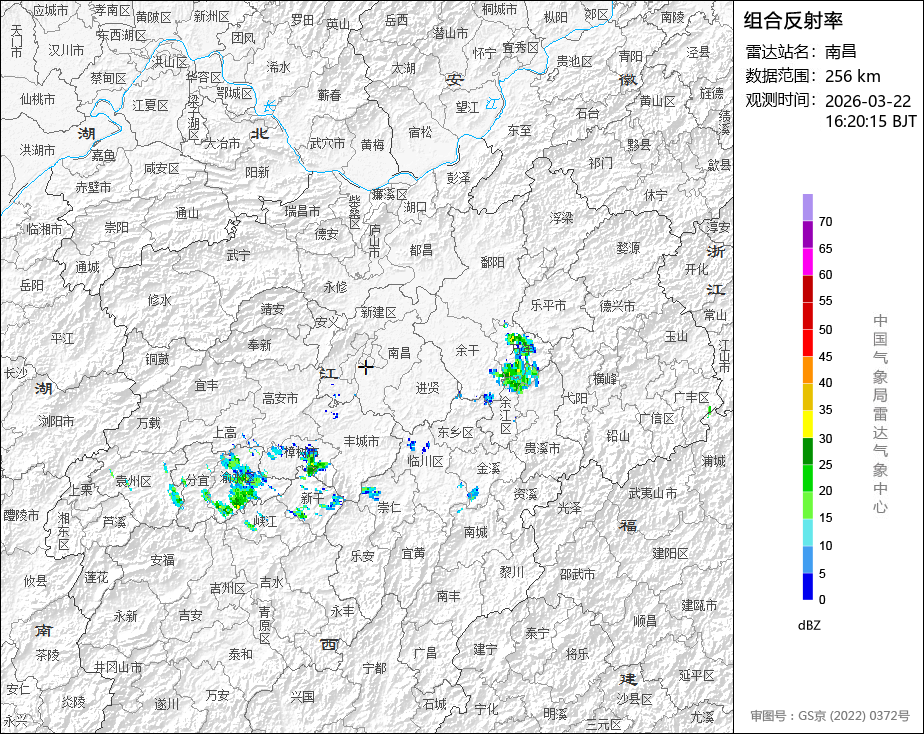Click the 高安市 label on map
Viewport: 924px width, 734px height.
pyautogui.click(x=280, y=398)
